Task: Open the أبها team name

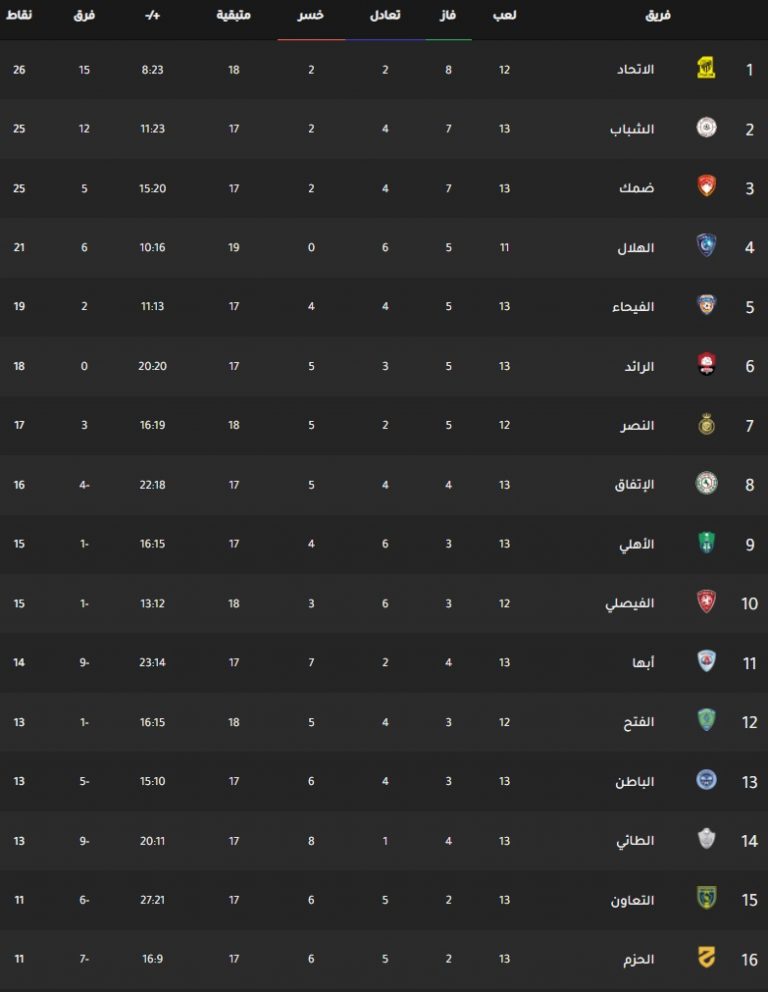Action: coord(643,663)
